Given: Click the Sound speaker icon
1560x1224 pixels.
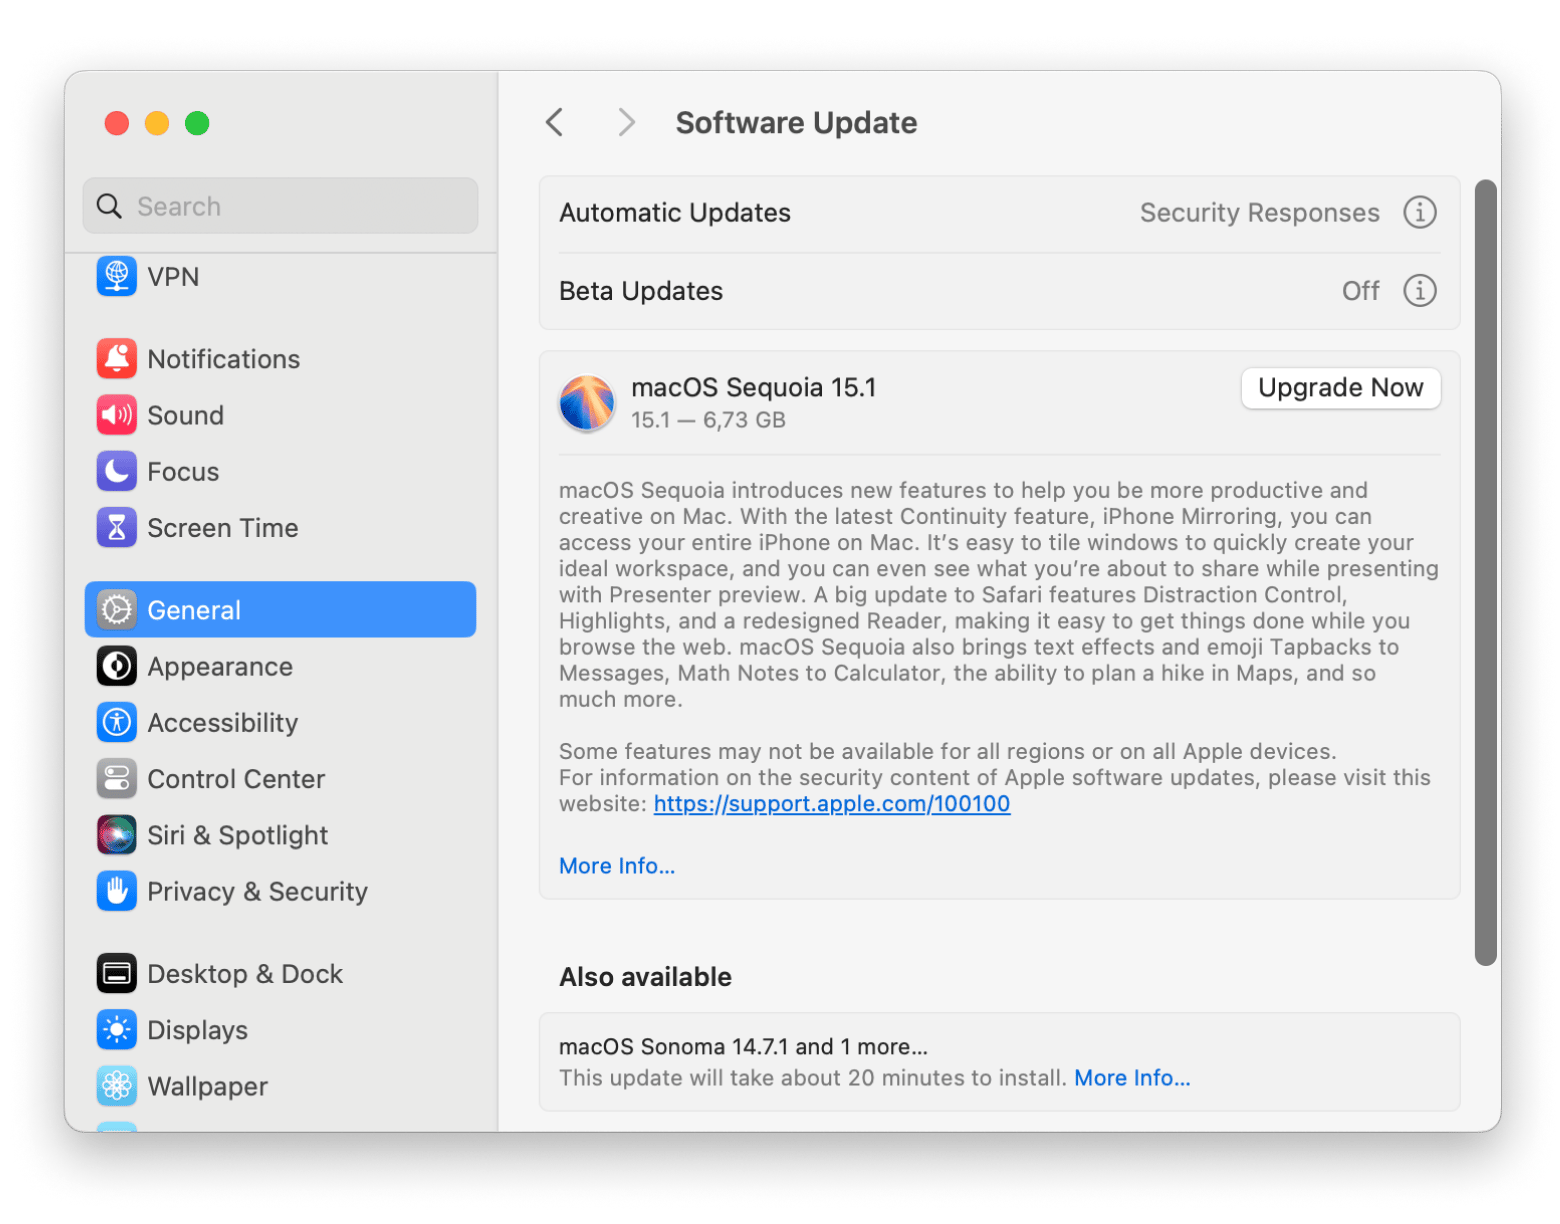Looking at the screenshot, I should 116,415.
